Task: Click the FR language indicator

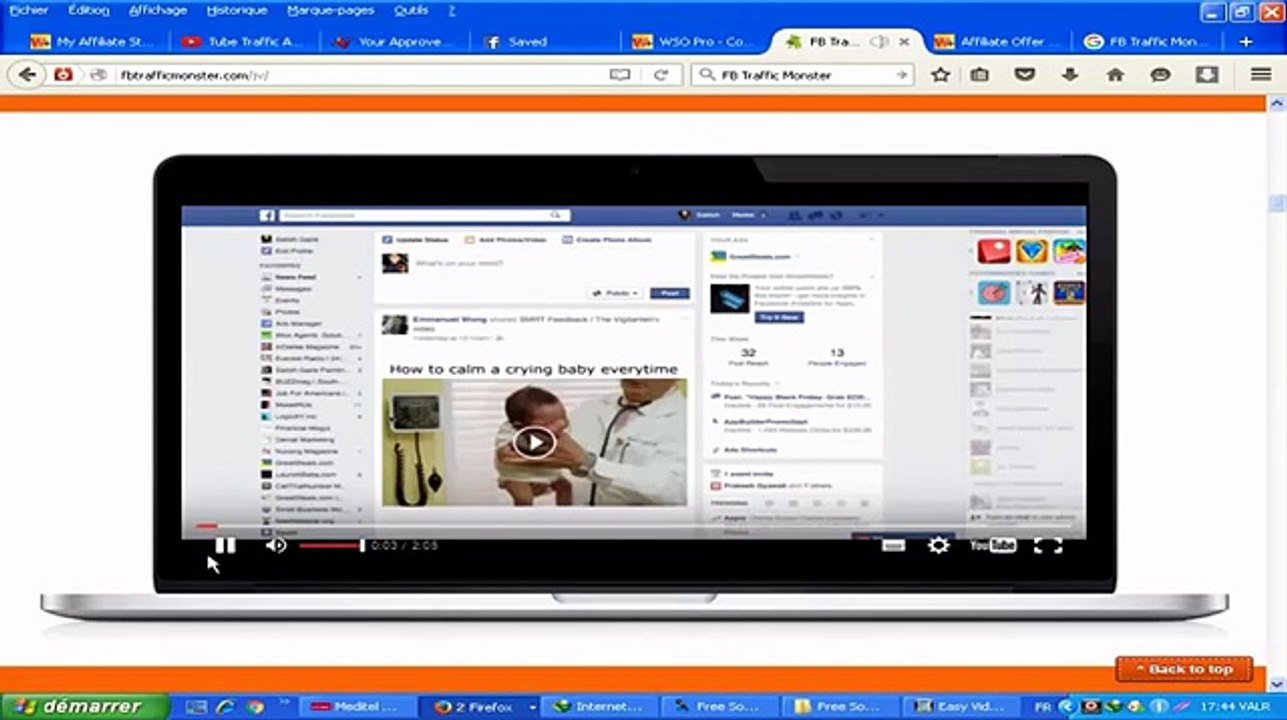Action: coord(1043,706)
